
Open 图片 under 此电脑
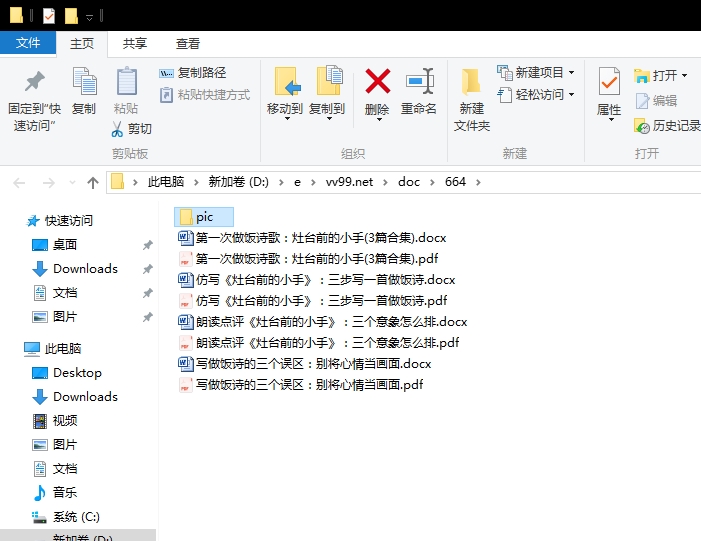pos(54,444)
